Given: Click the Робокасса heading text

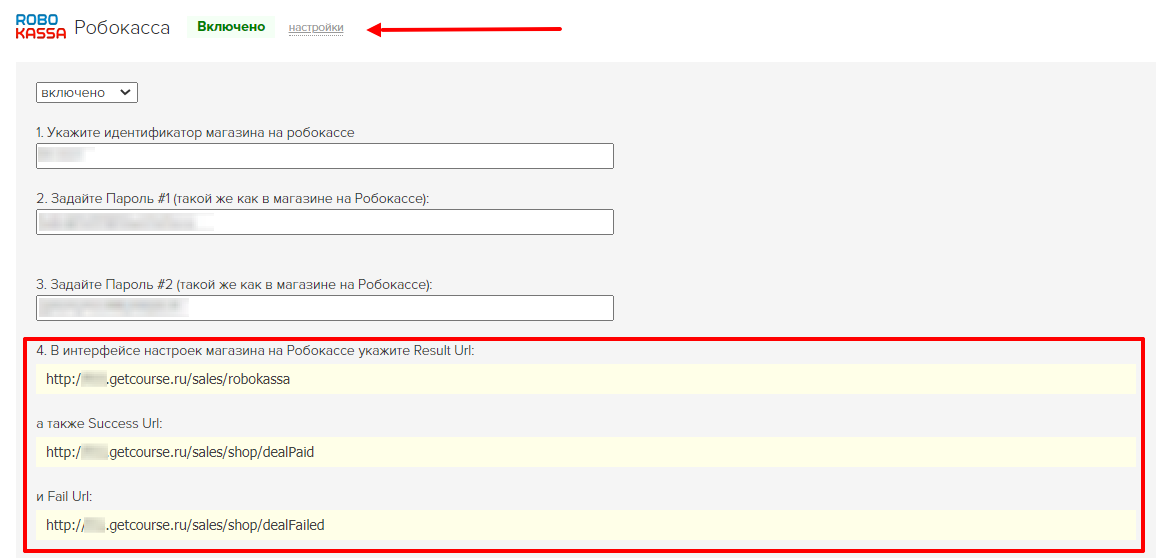Looking at the screenshot, I should (122, 28).
